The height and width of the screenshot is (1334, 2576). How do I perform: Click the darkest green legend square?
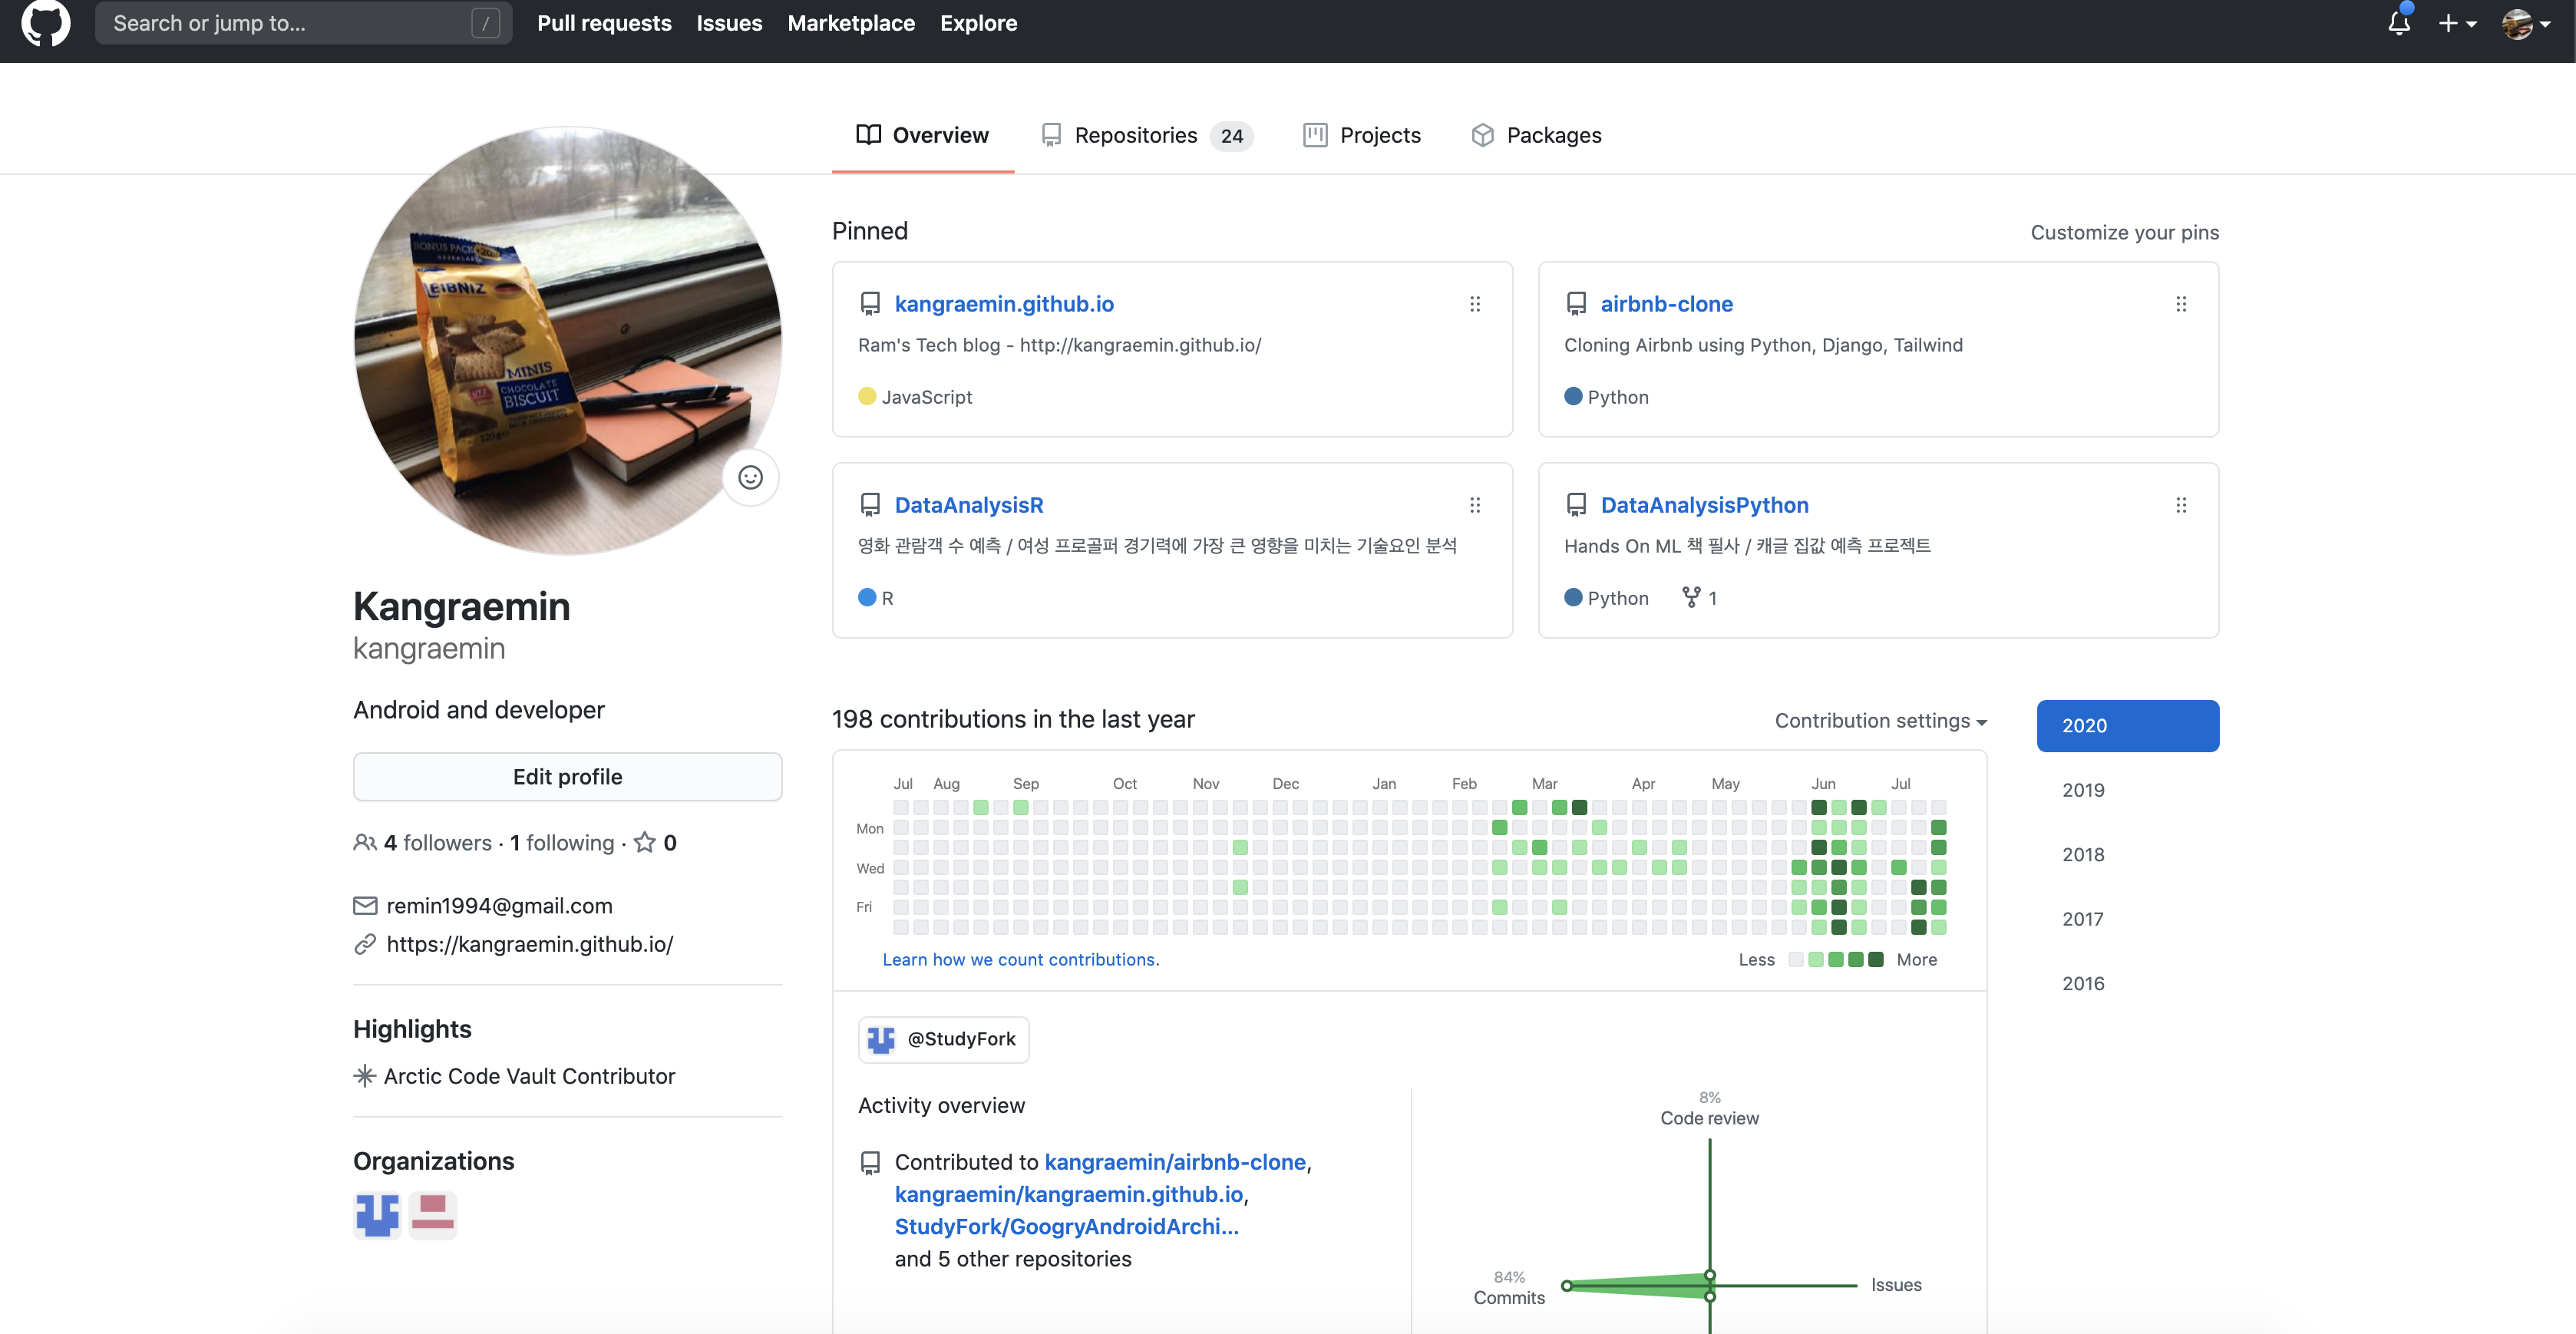click(x=1876, y=959)
